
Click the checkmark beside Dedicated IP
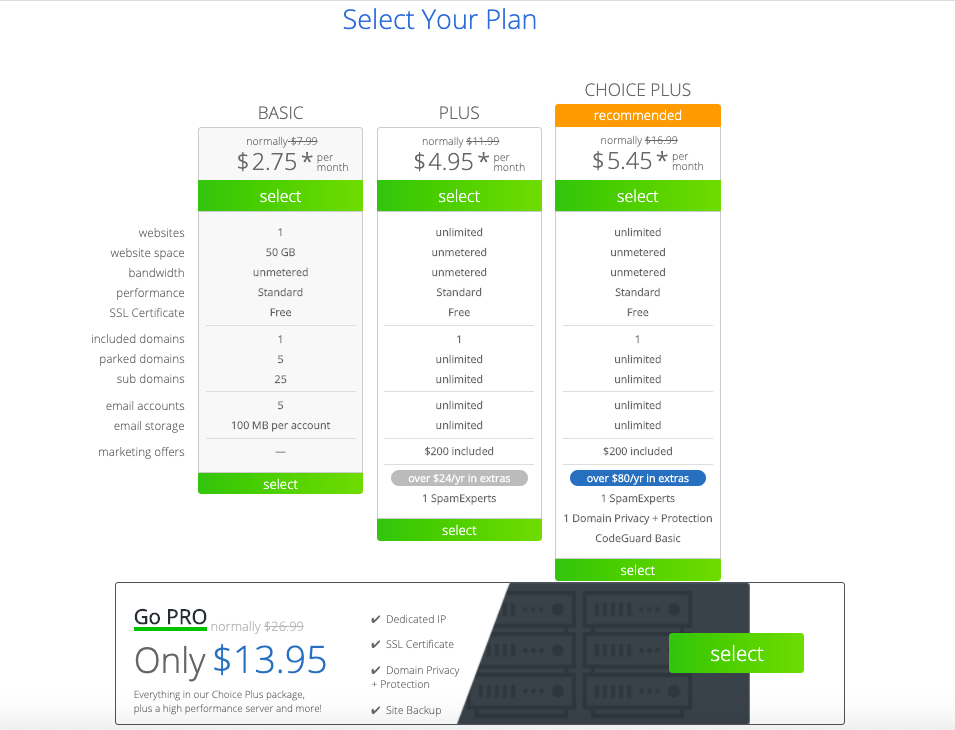click(376, 619)
